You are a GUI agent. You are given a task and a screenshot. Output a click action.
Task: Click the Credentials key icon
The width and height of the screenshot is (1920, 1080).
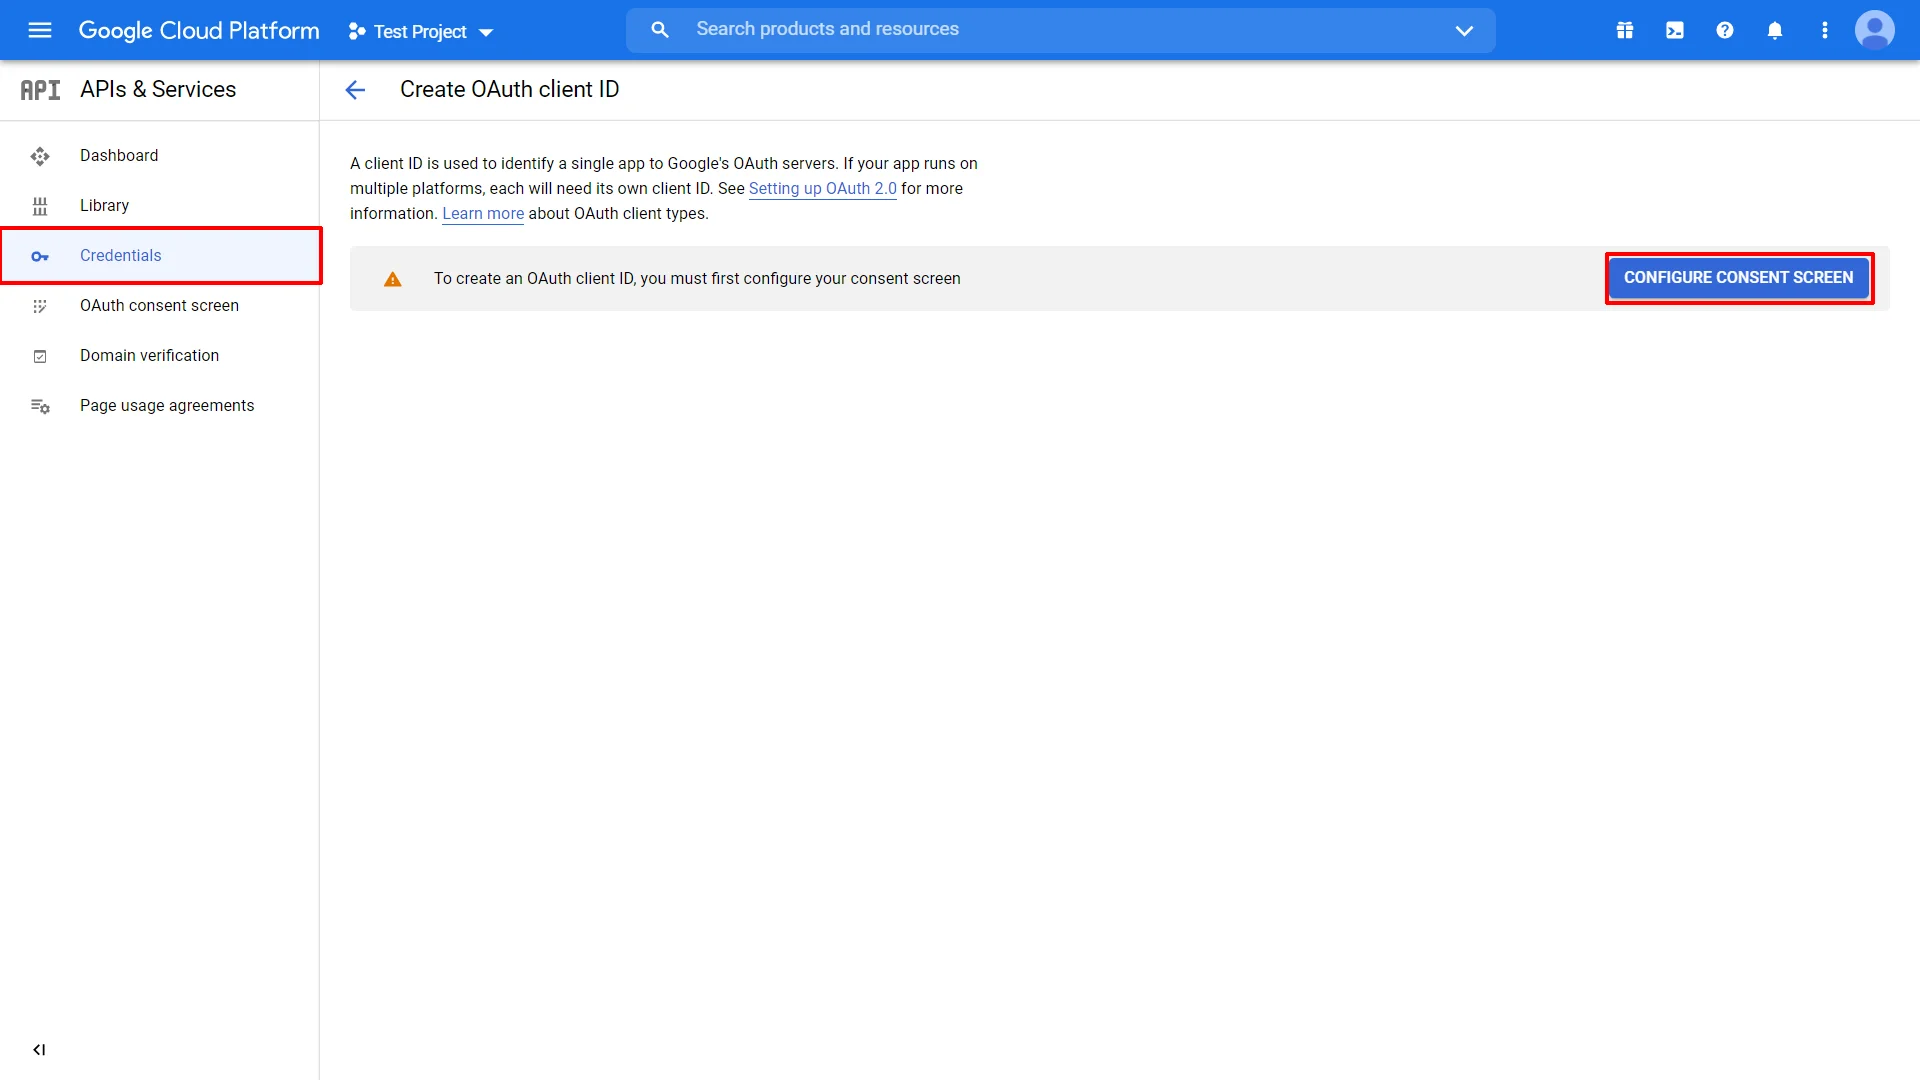[40, 256]
